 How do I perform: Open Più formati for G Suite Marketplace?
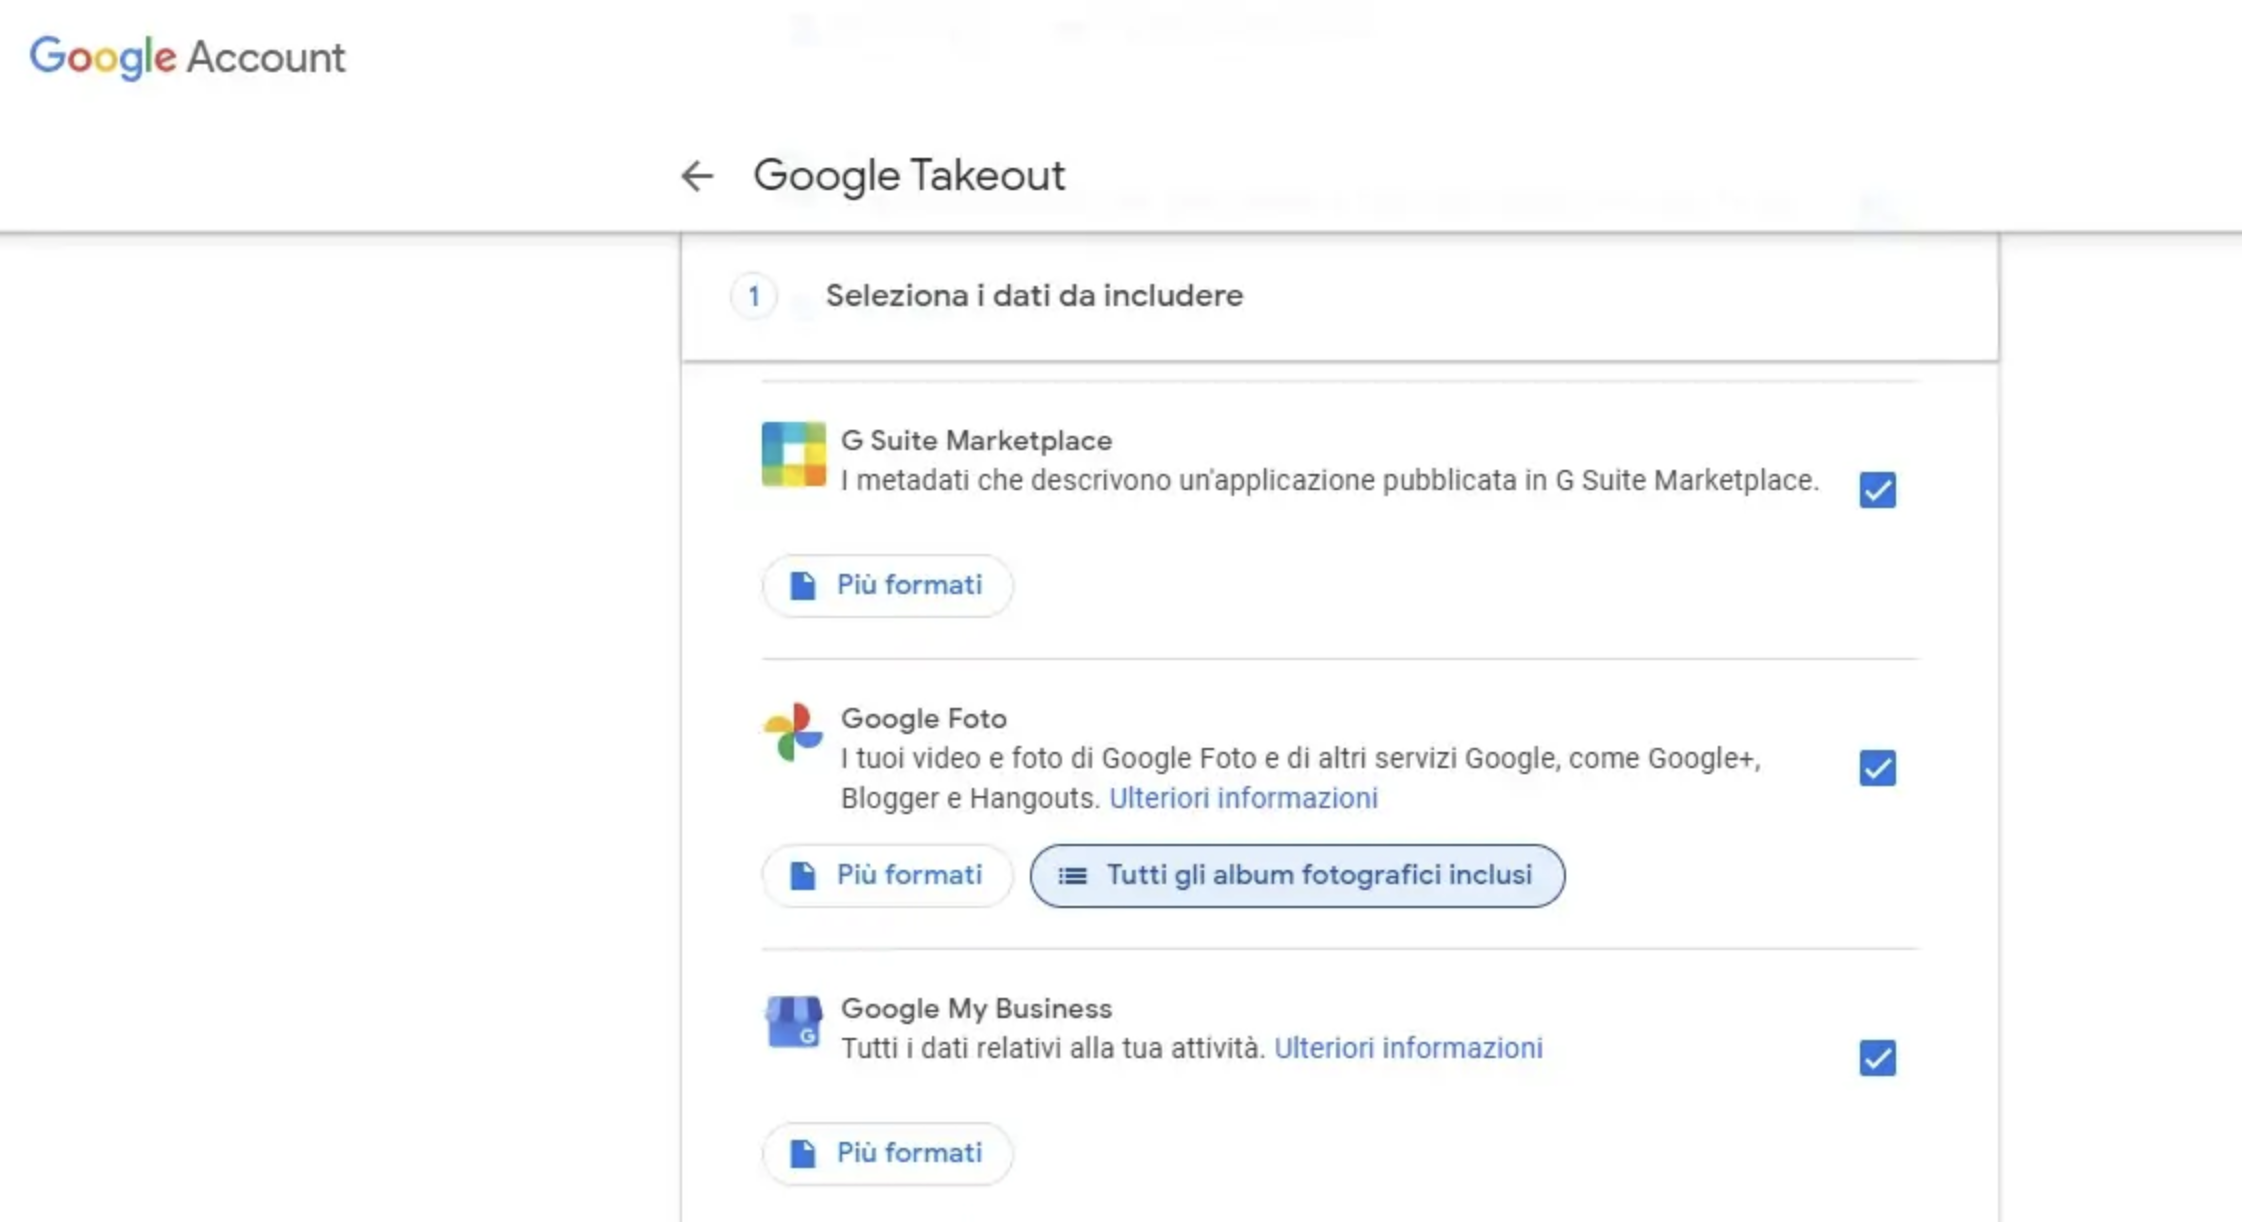tap(887, 585)
